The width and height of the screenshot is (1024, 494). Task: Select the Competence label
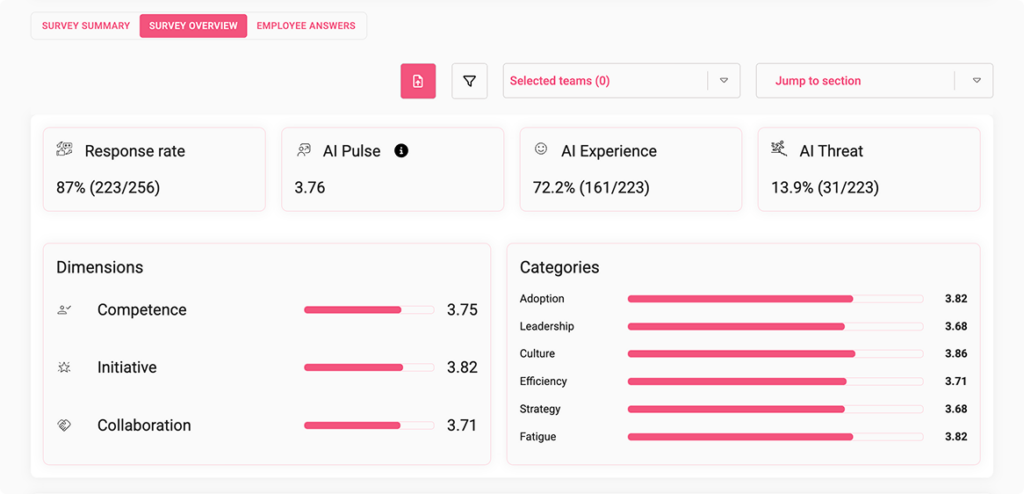pyautogui.click(x=142, y=310)
